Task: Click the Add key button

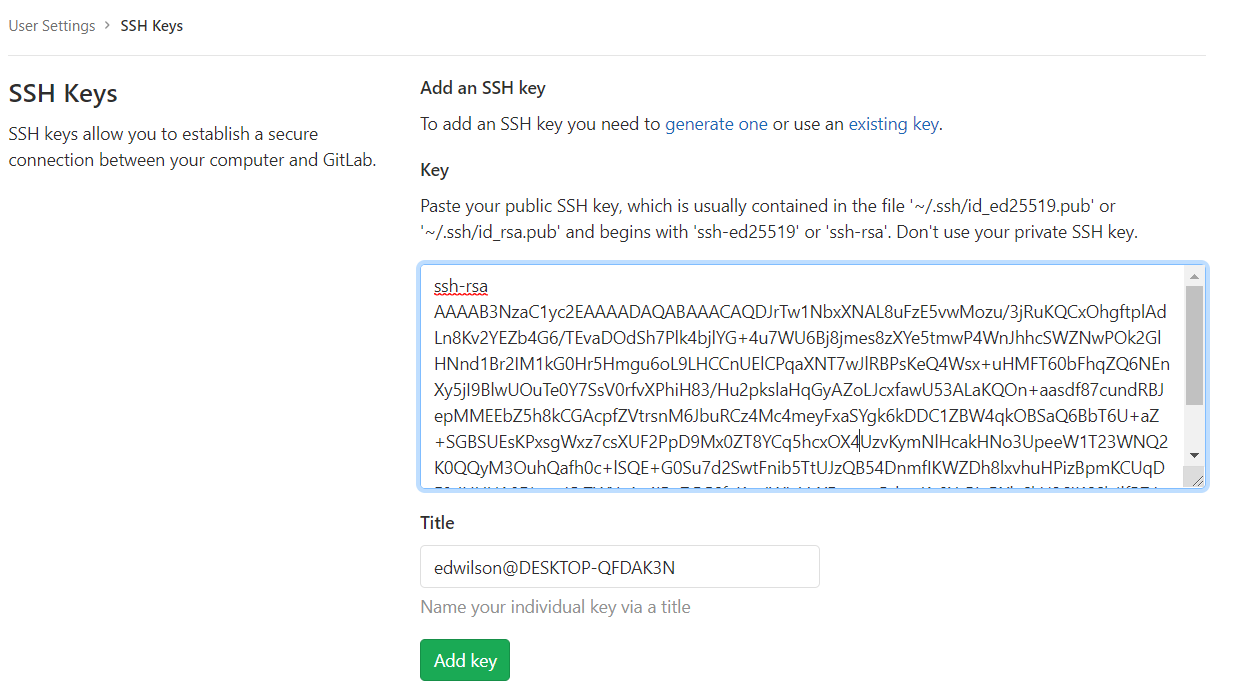Action: (x=464, y=660)
